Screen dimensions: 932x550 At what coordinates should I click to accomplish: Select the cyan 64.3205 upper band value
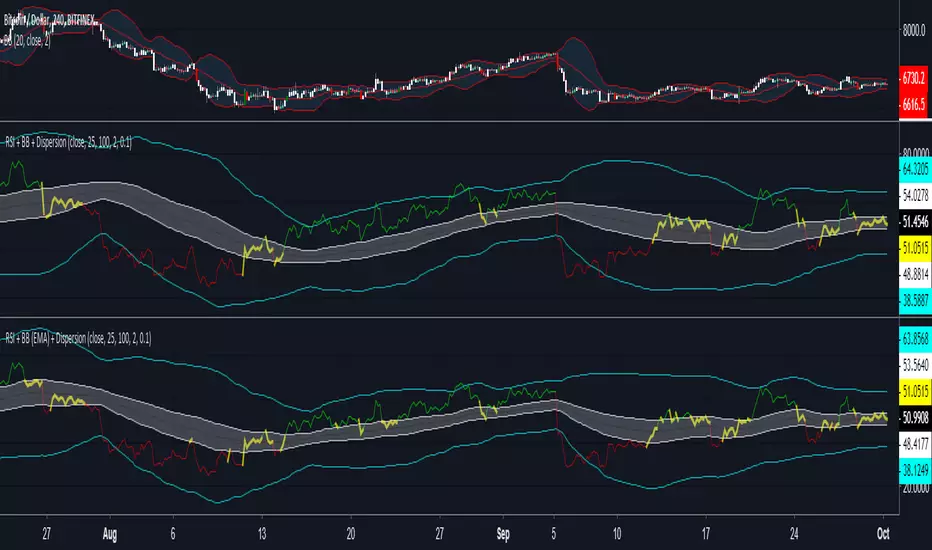pos(911,168)
